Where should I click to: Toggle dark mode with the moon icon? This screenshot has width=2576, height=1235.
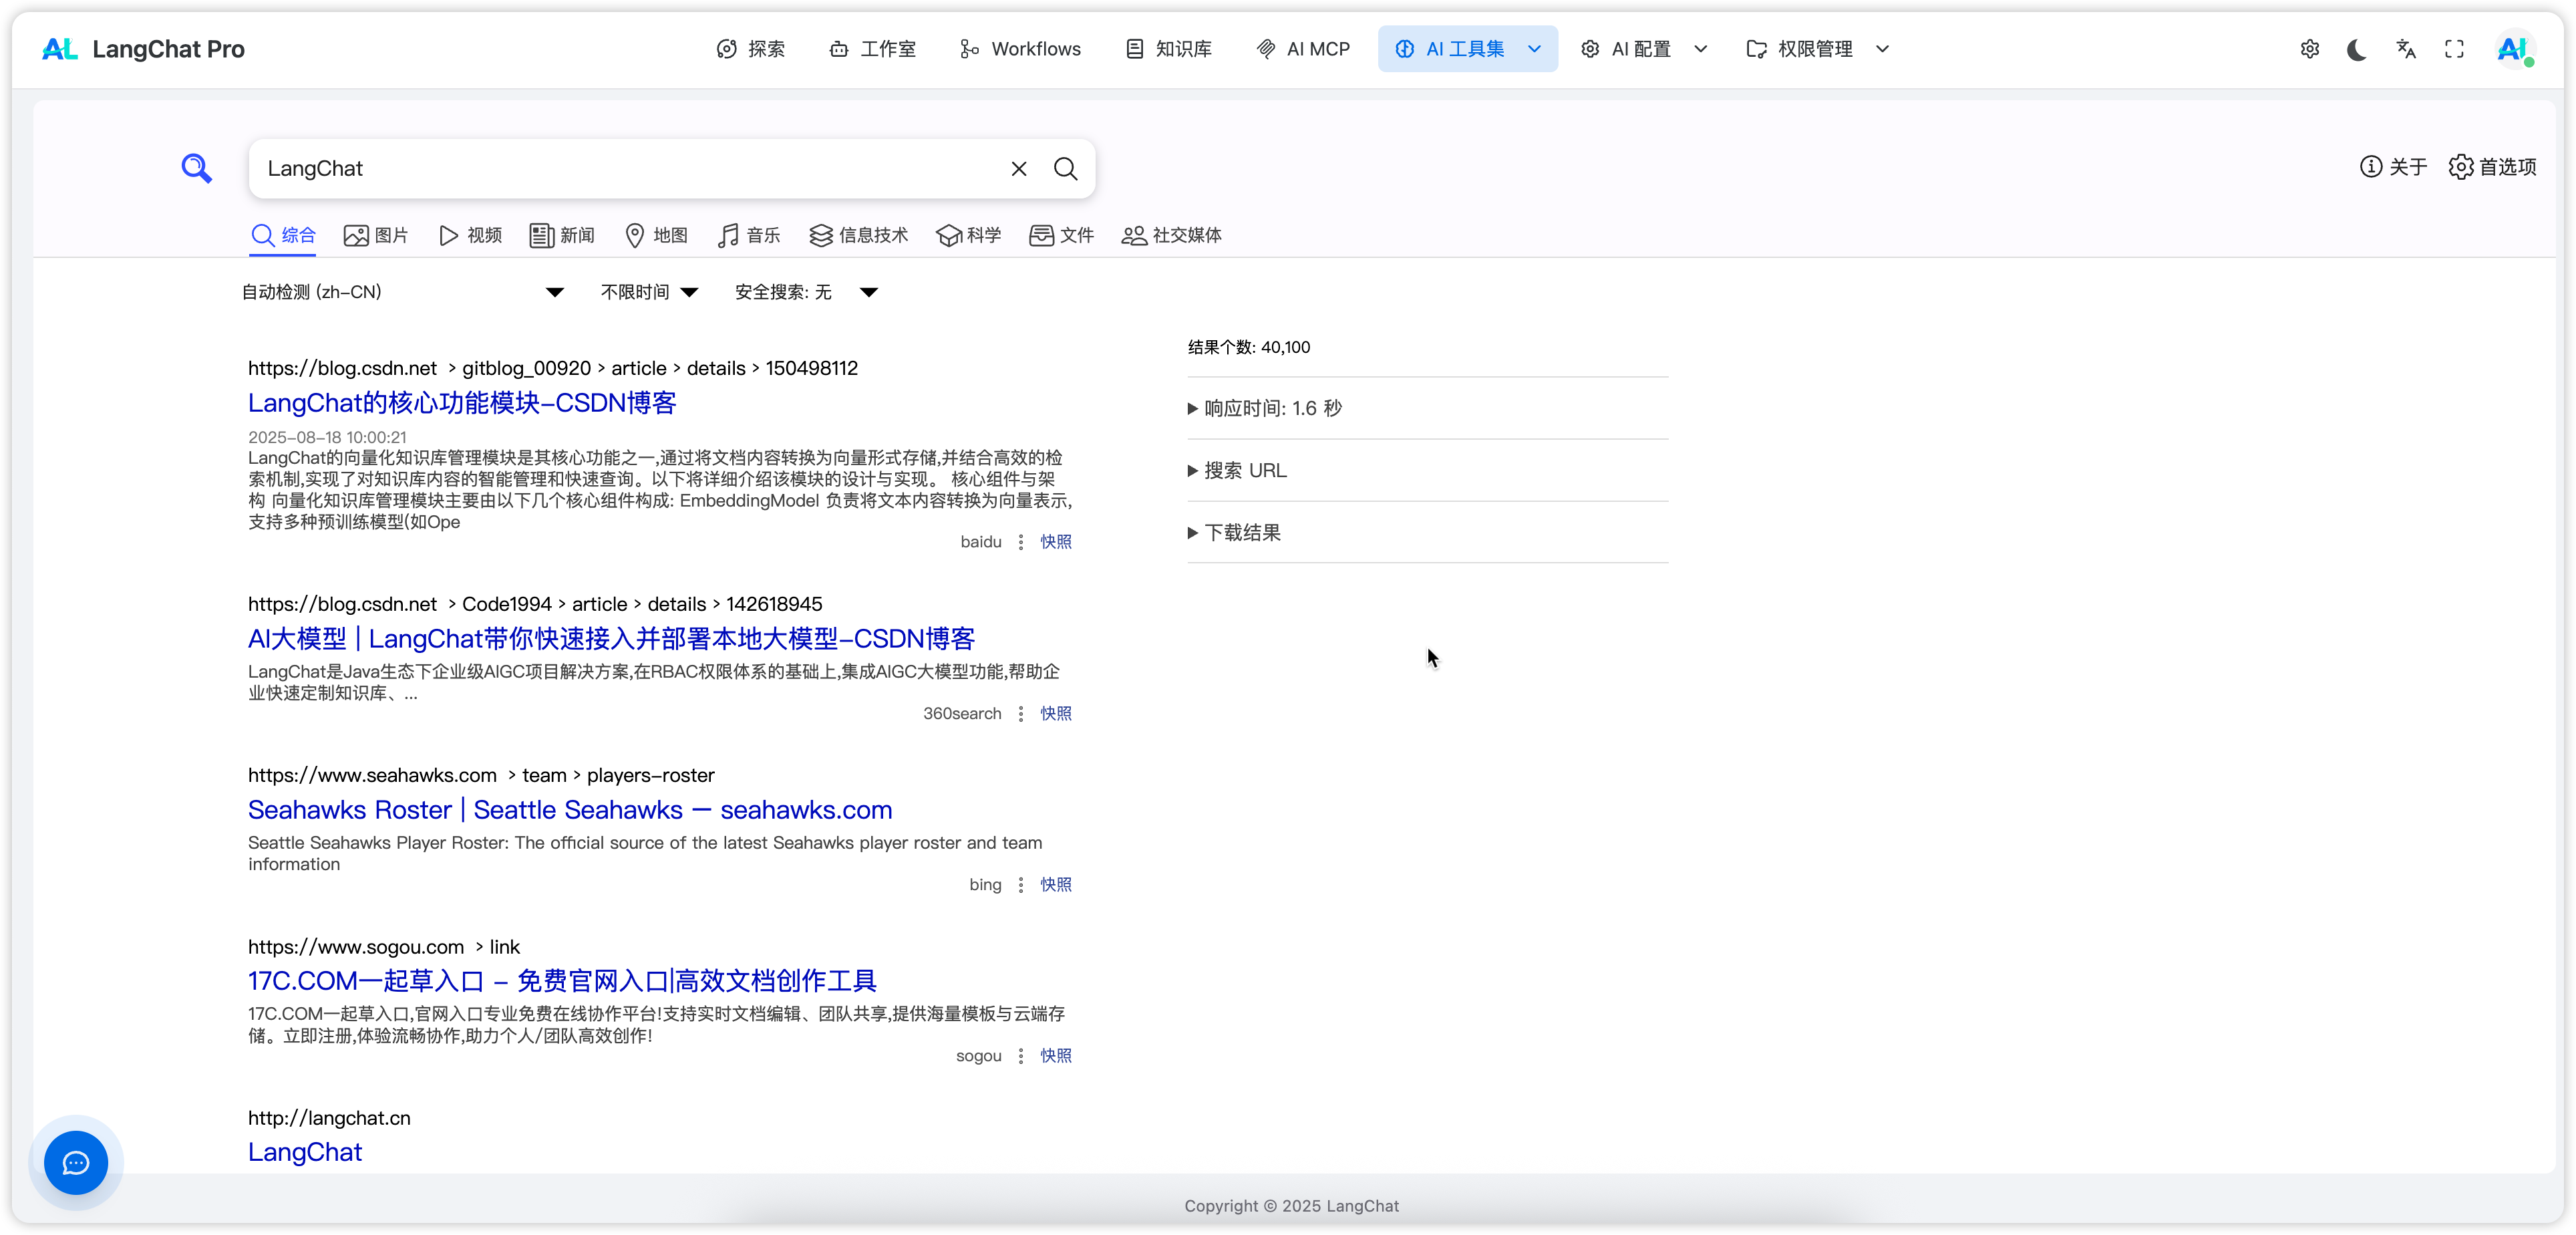point(2357,48)
